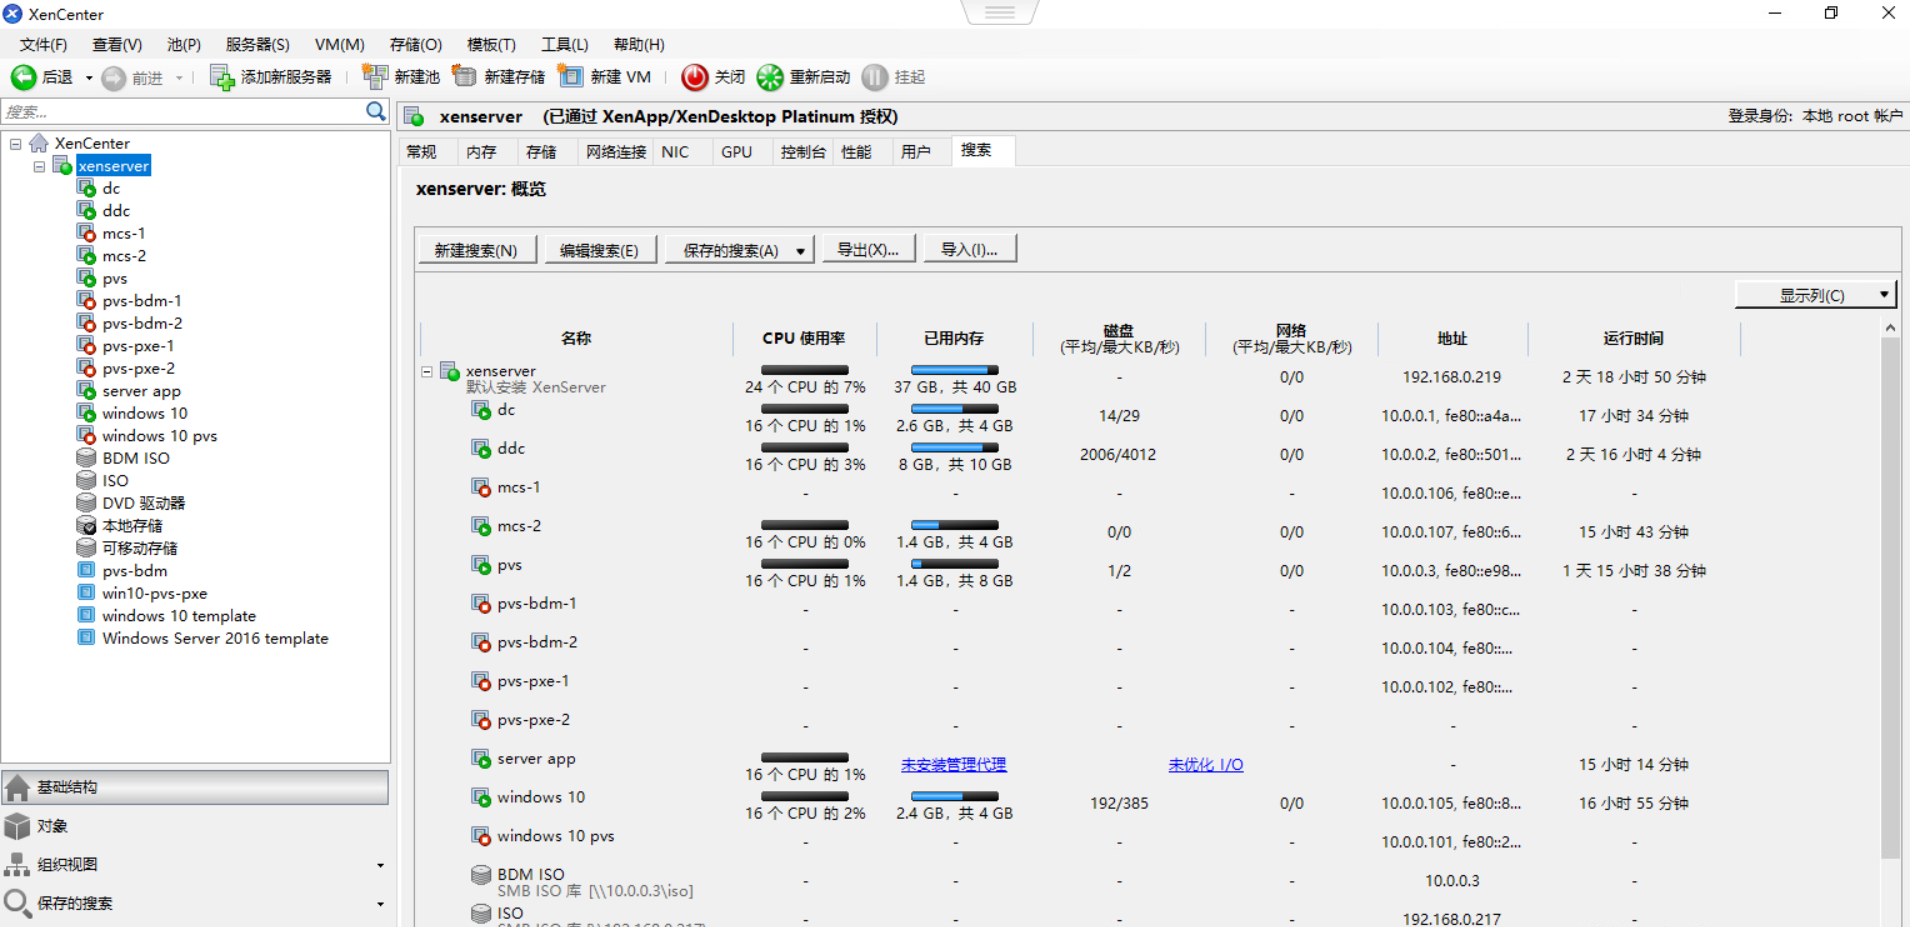This screenshot has width=1910, height=927.
Task: Click the ddc memory usage bar
Action: pos(955,448)
